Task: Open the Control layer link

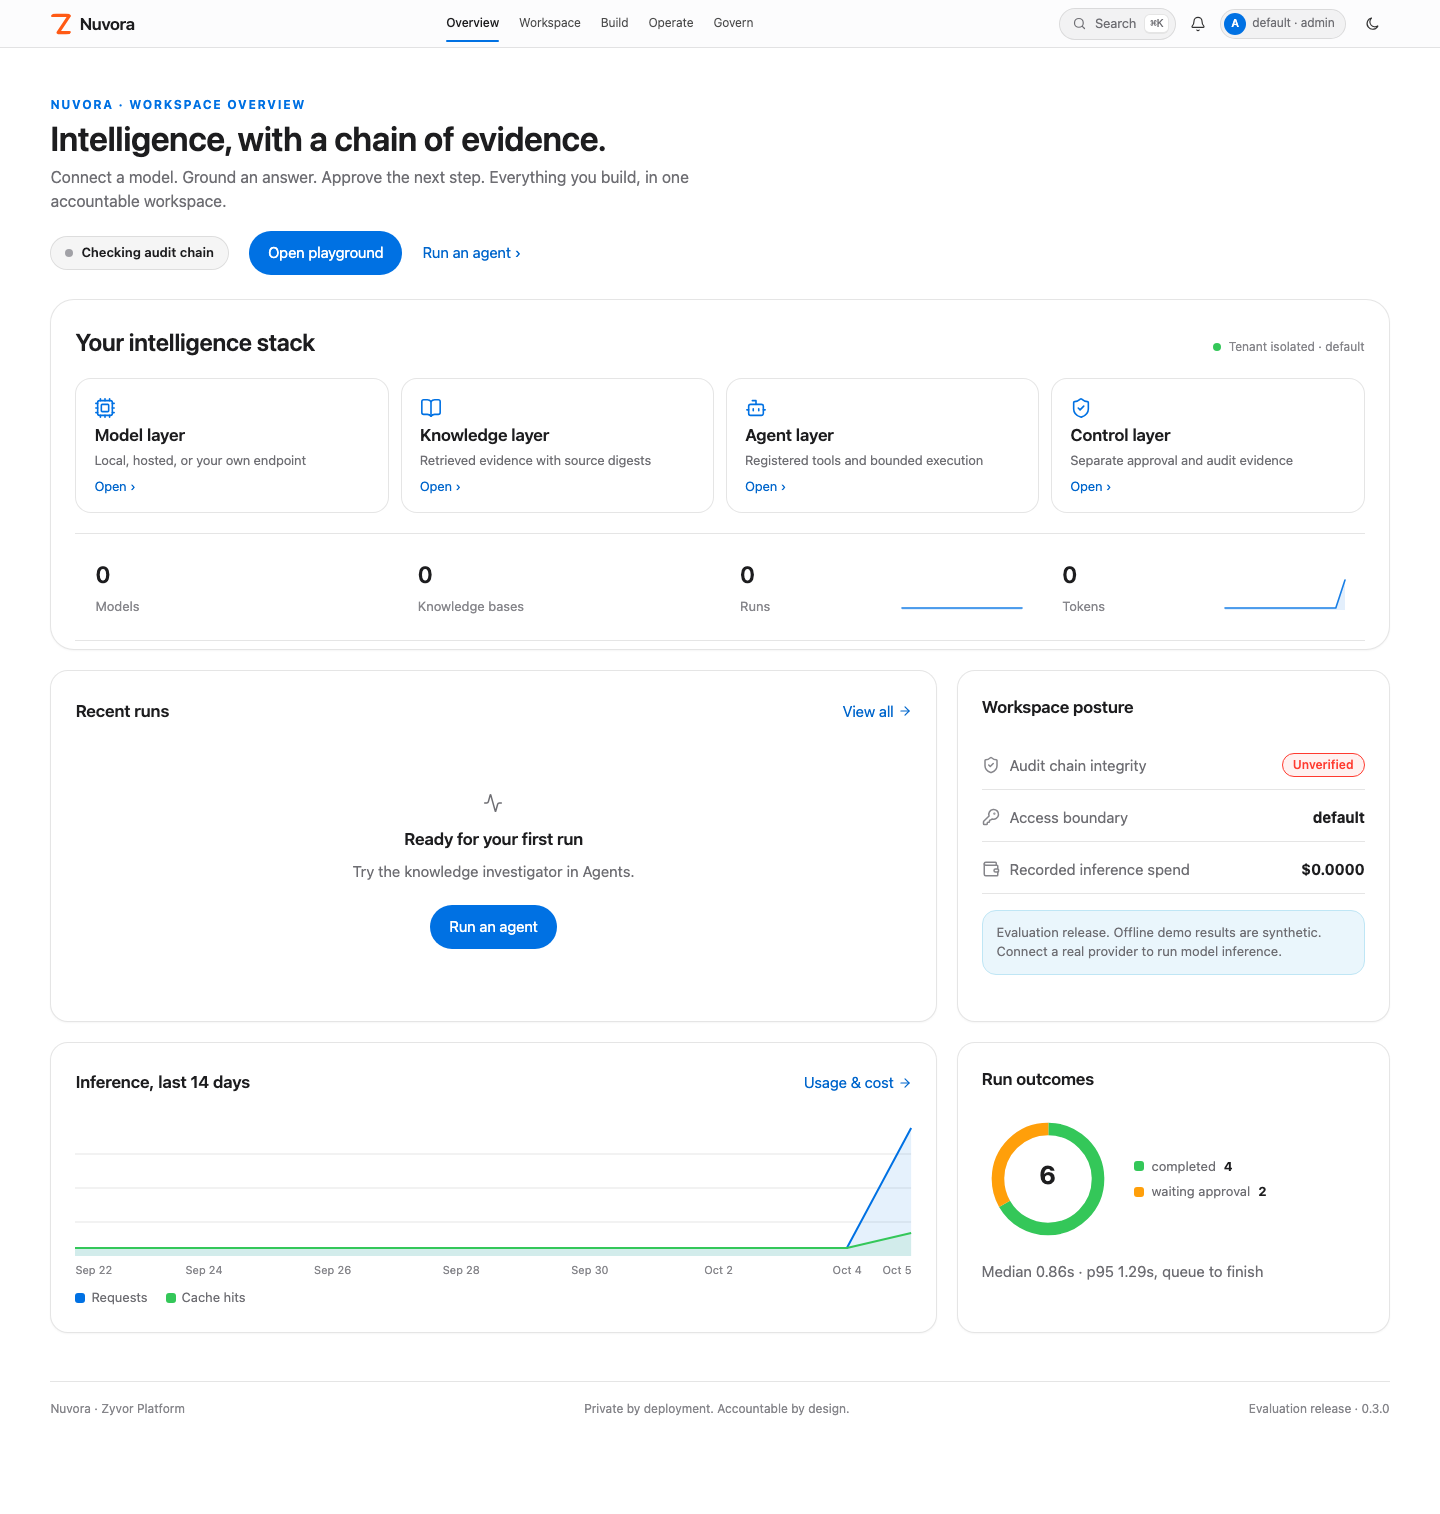Action: [x=1090, y=487]
